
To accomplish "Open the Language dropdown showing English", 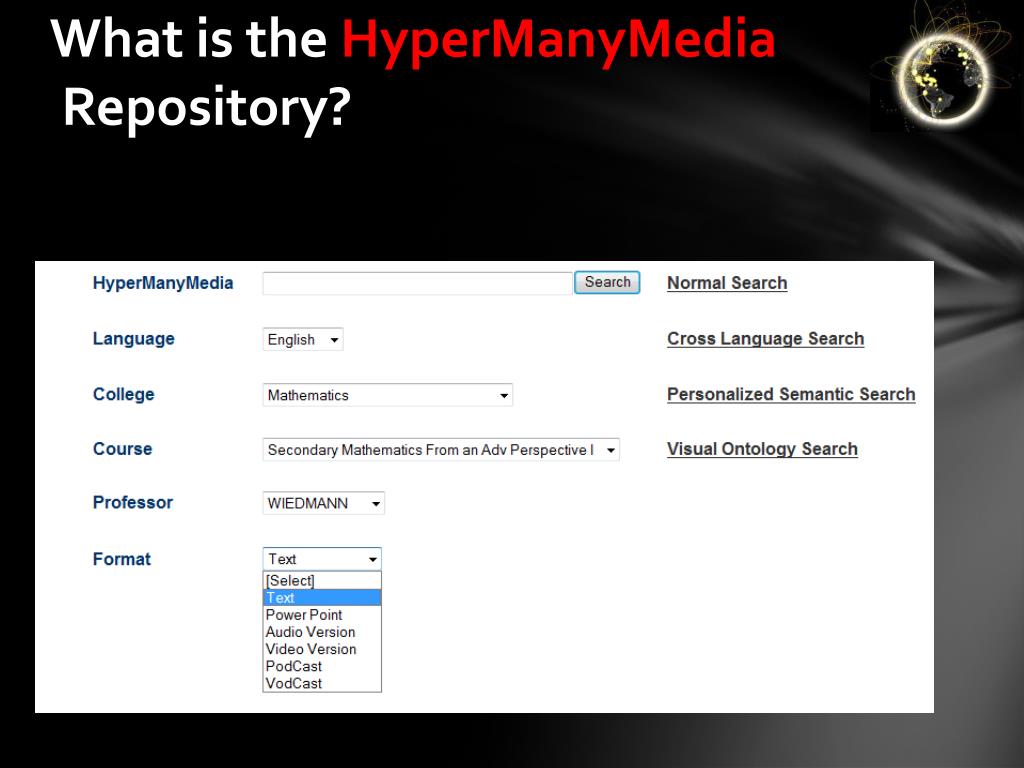I will pos(303,340).
